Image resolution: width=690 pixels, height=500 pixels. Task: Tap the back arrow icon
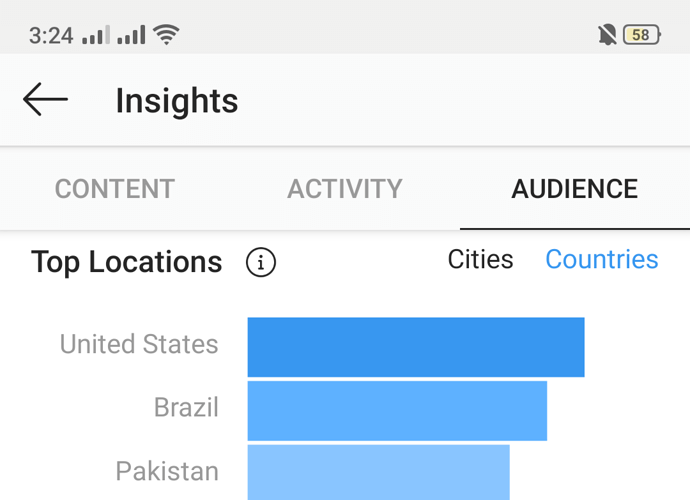click(45, 100)
